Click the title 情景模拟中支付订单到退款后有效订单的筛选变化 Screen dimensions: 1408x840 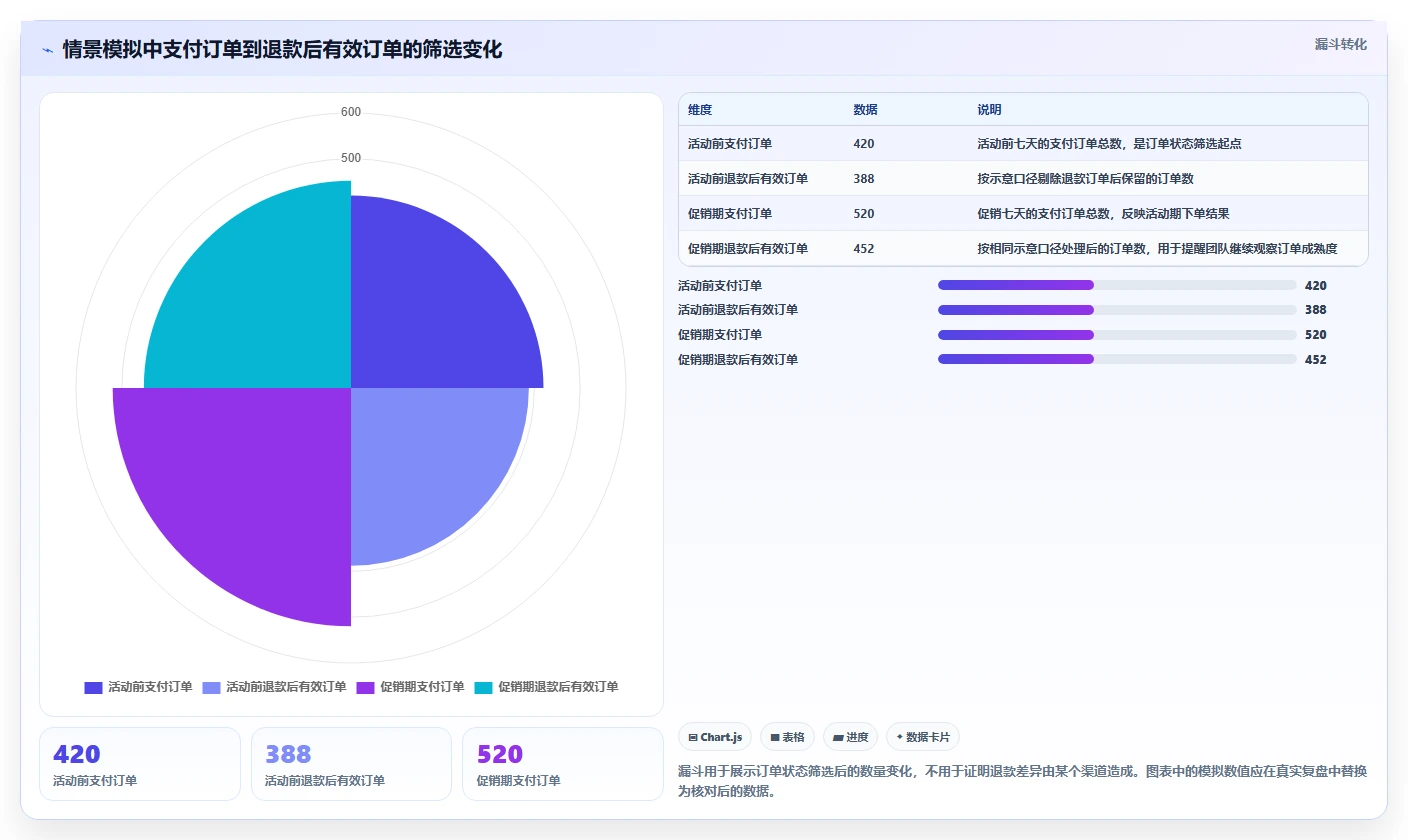click(x=283, y=50)
